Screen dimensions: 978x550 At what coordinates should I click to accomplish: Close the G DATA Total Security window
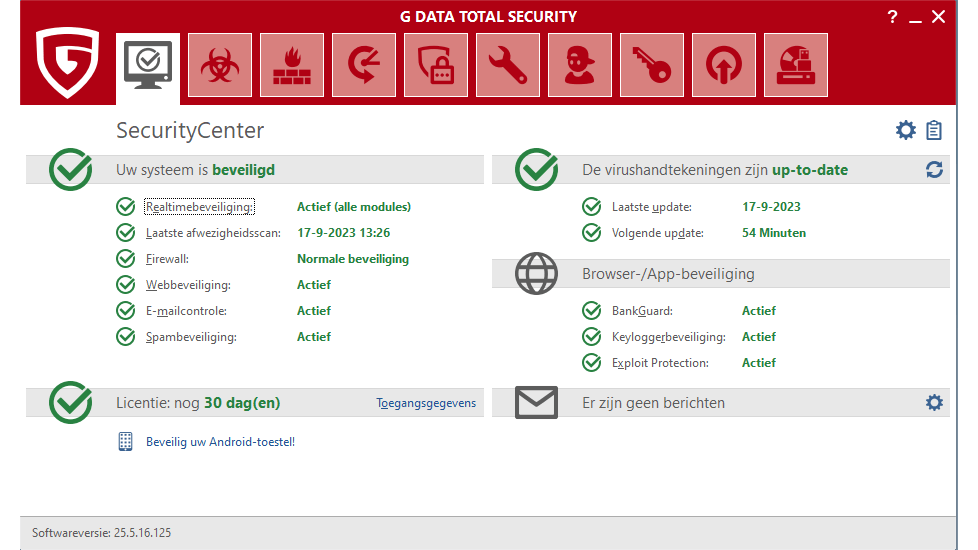pyautogui.click(x=939, y=17)
